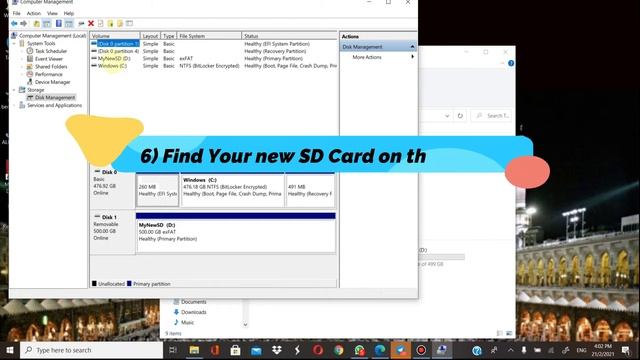This screenshot has height=360, width=640.
Task: Sort by the File System column header
Action: point(209,36)
